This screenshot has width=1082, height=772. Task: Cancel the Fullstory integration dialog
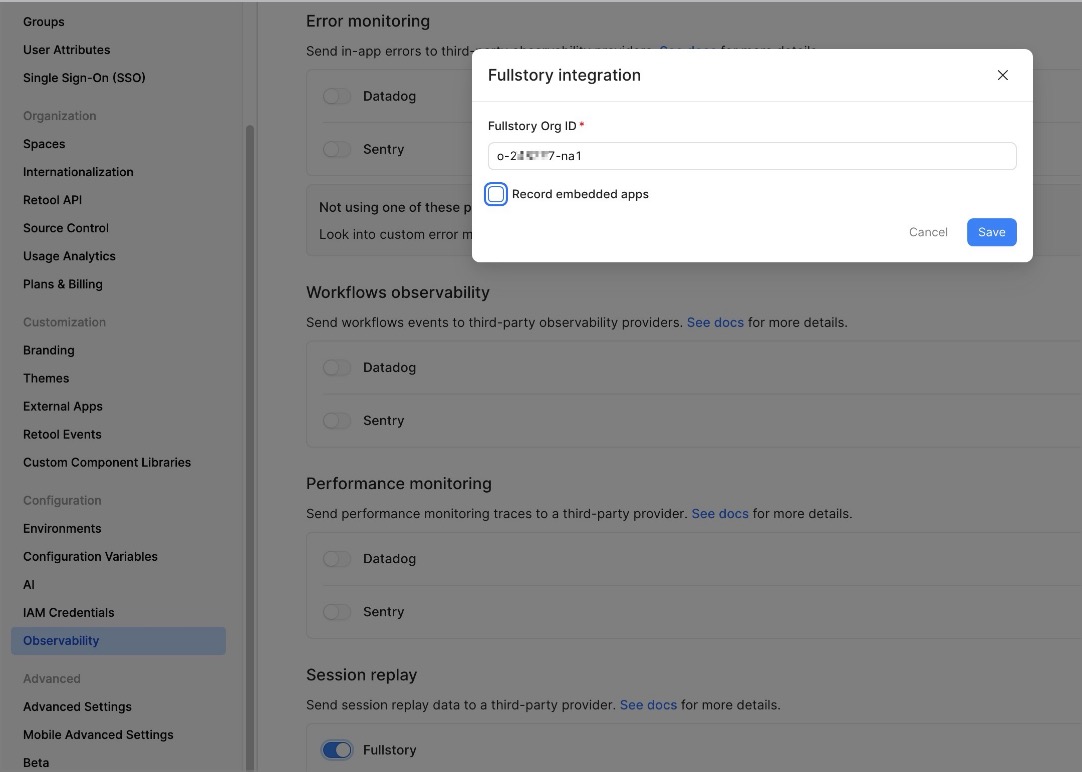[x=927, y=232]
